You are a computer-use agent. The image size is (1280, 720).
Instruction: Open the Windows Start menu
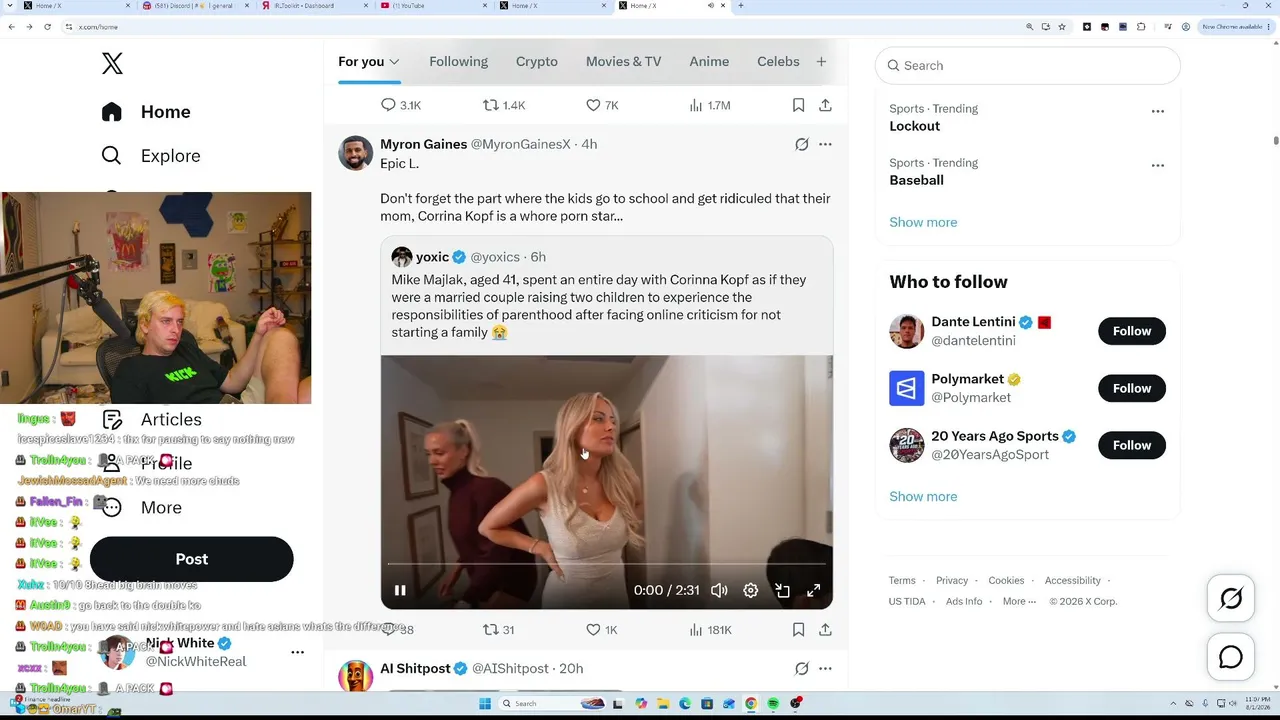485,704
